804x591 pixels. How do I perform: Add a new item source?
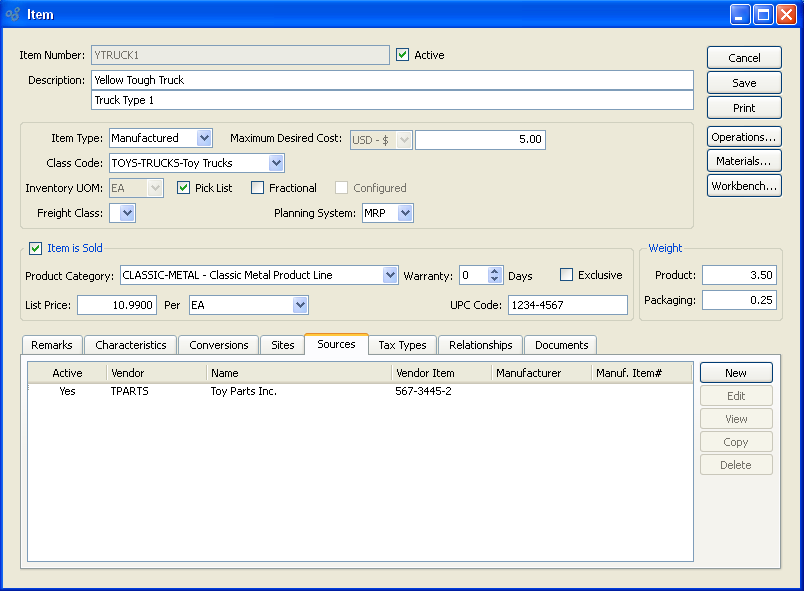tap(736, 373)
